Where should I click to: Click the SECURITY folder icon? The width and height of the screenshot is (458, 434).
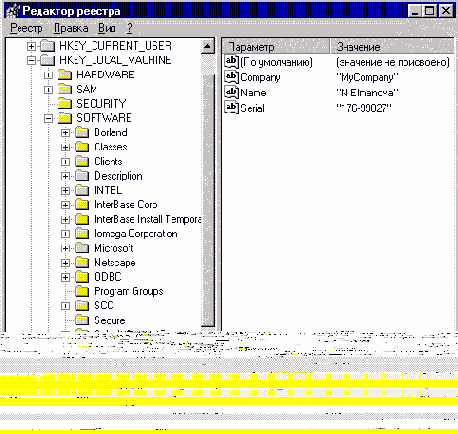[x=65, y=104]
